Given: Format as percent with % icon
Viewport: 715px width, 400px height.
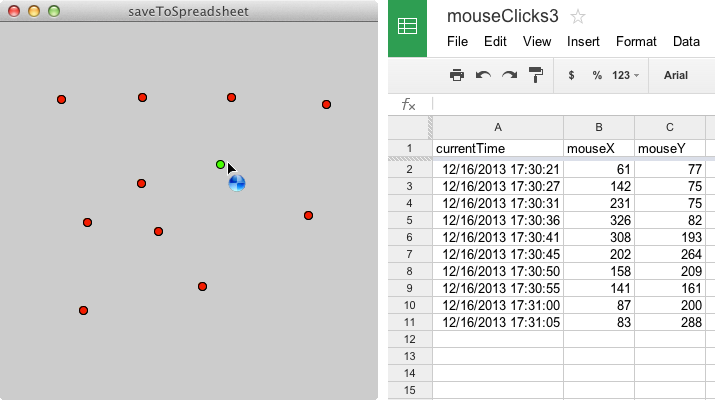Looking at the screenshot, I should pyautogui.click(x=597, y=75).
